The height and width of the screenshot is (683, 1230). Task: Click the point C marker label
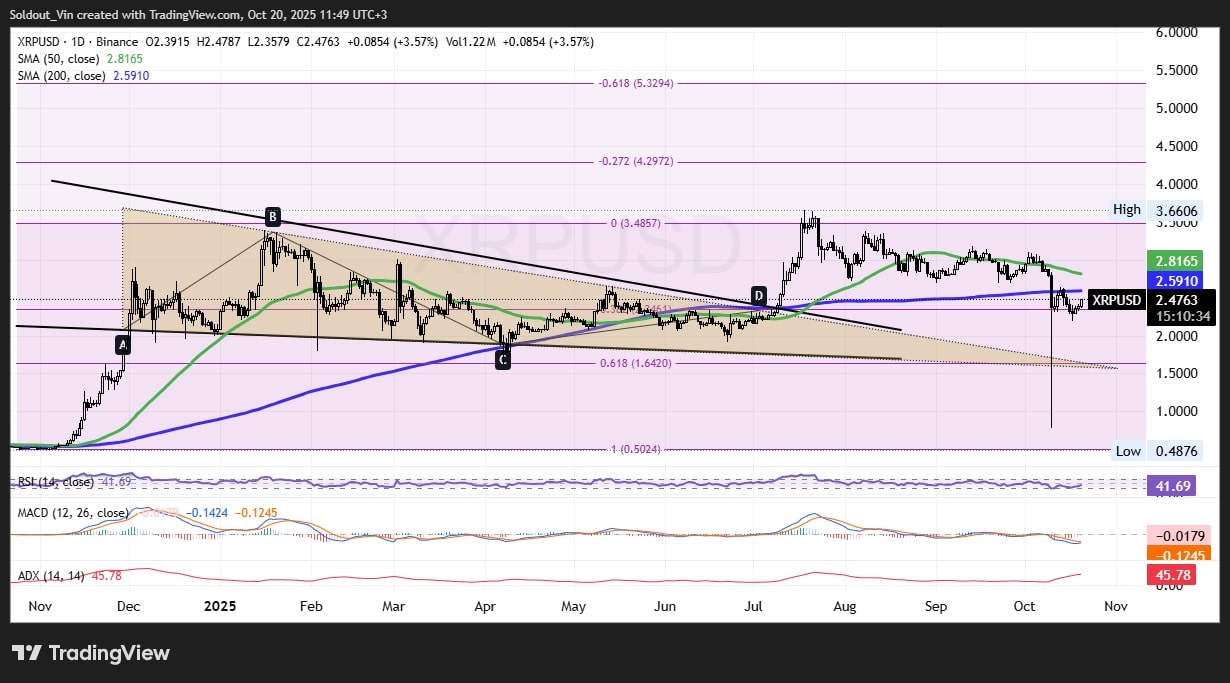coord(503,360)
